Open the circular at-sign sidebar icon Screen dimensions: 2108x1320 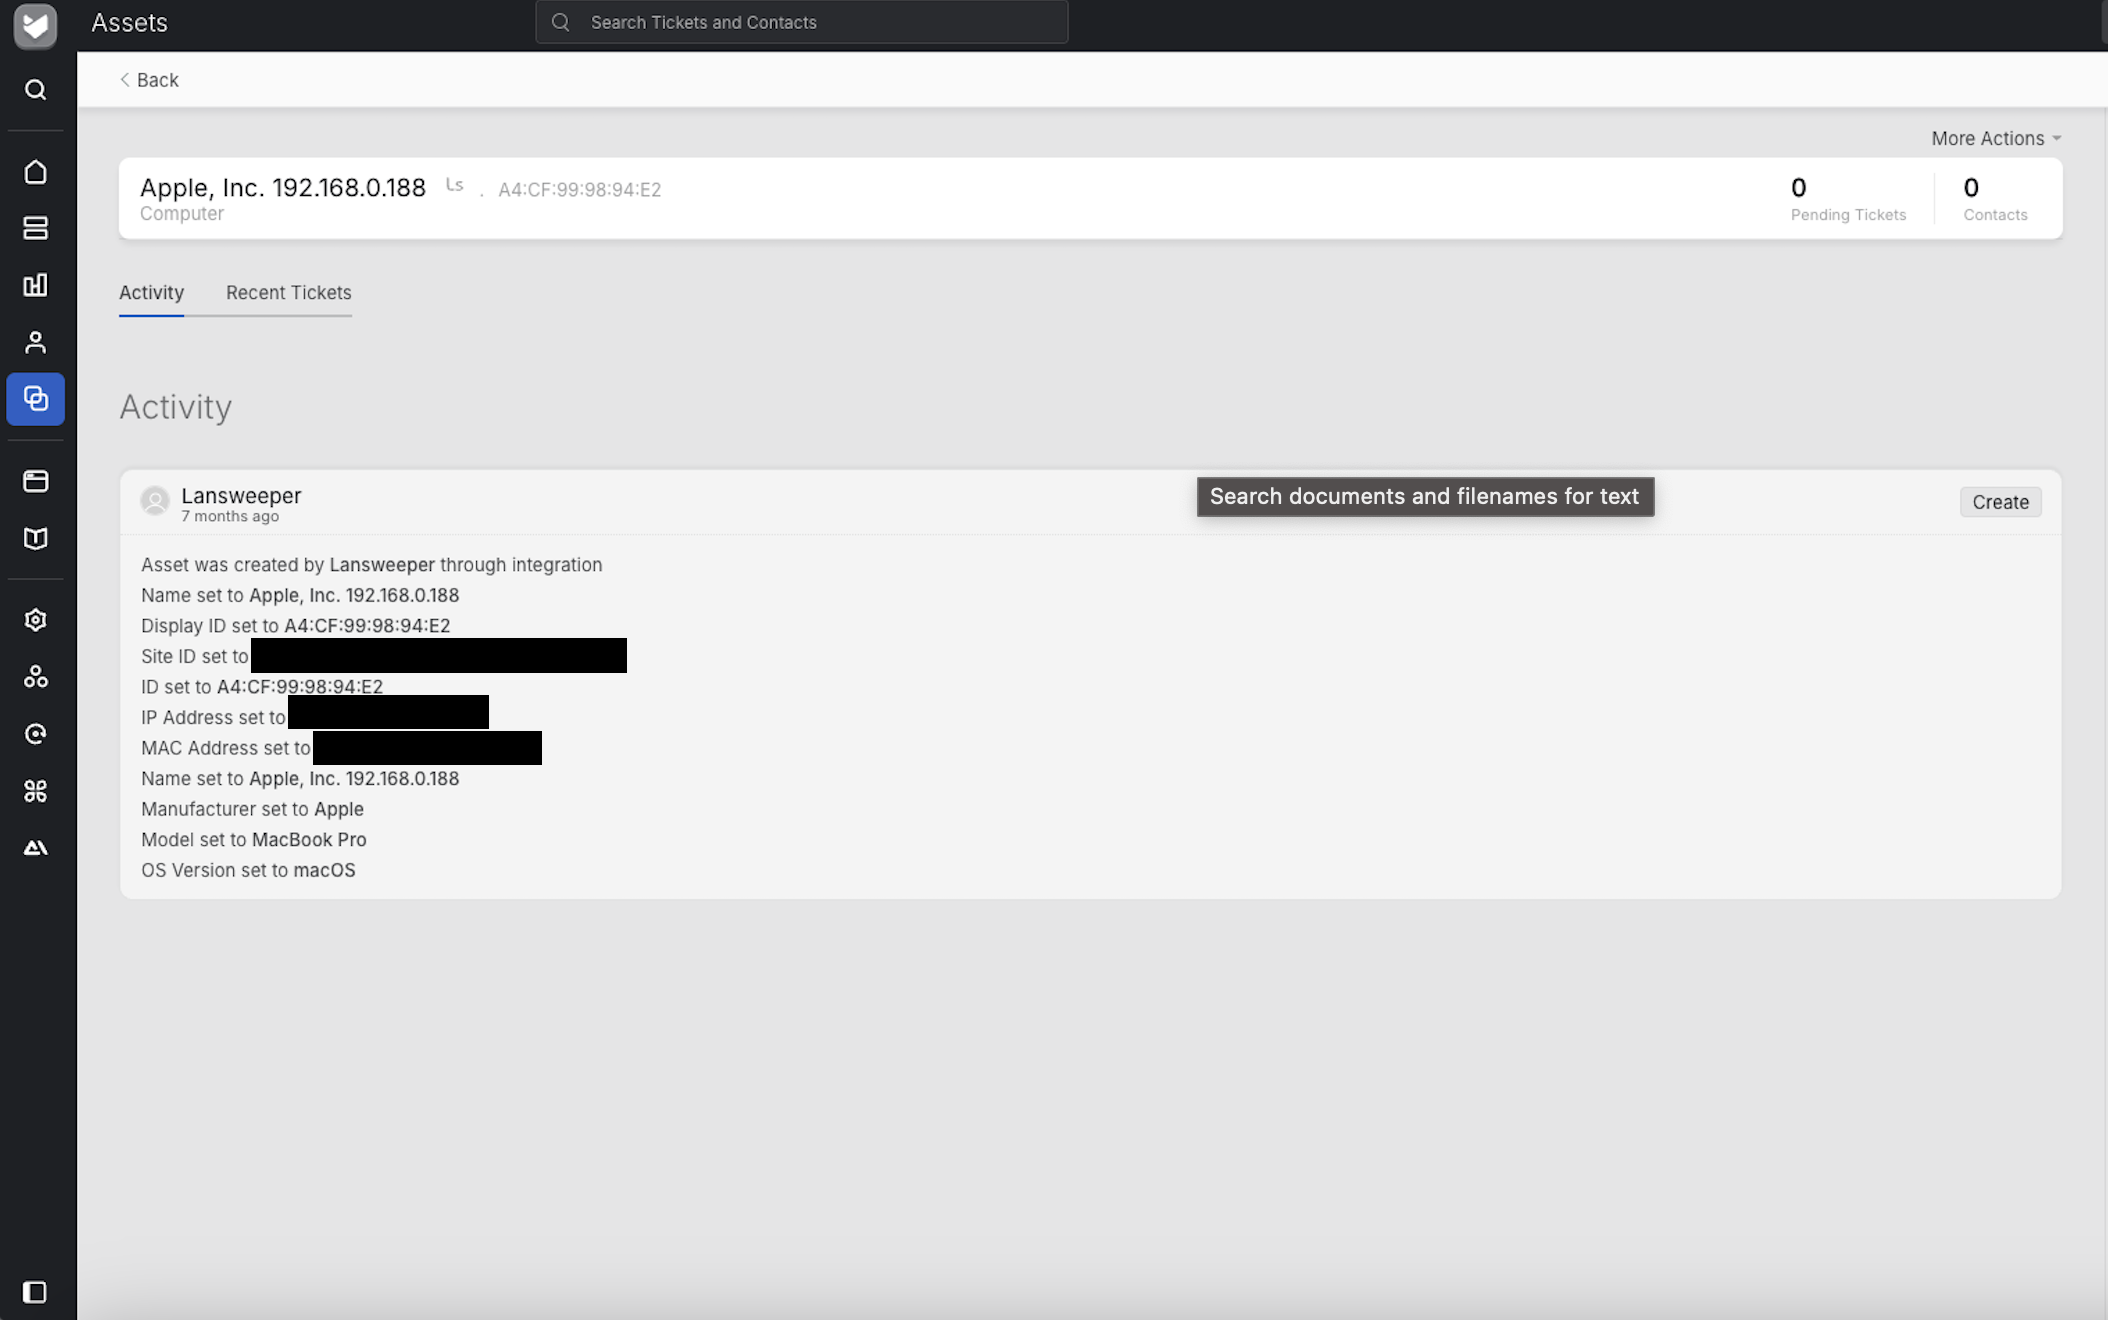[35, 734]
